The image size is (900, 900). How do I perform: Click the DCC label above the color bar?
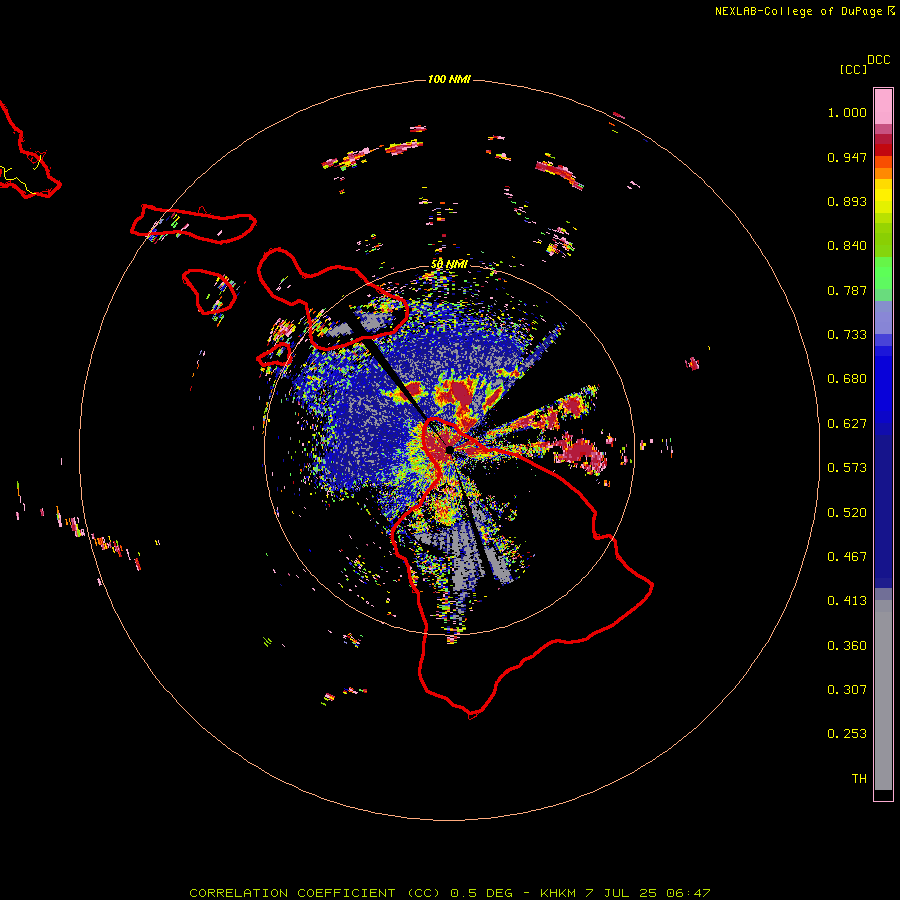pyautogui.click(x=878, y=60)
